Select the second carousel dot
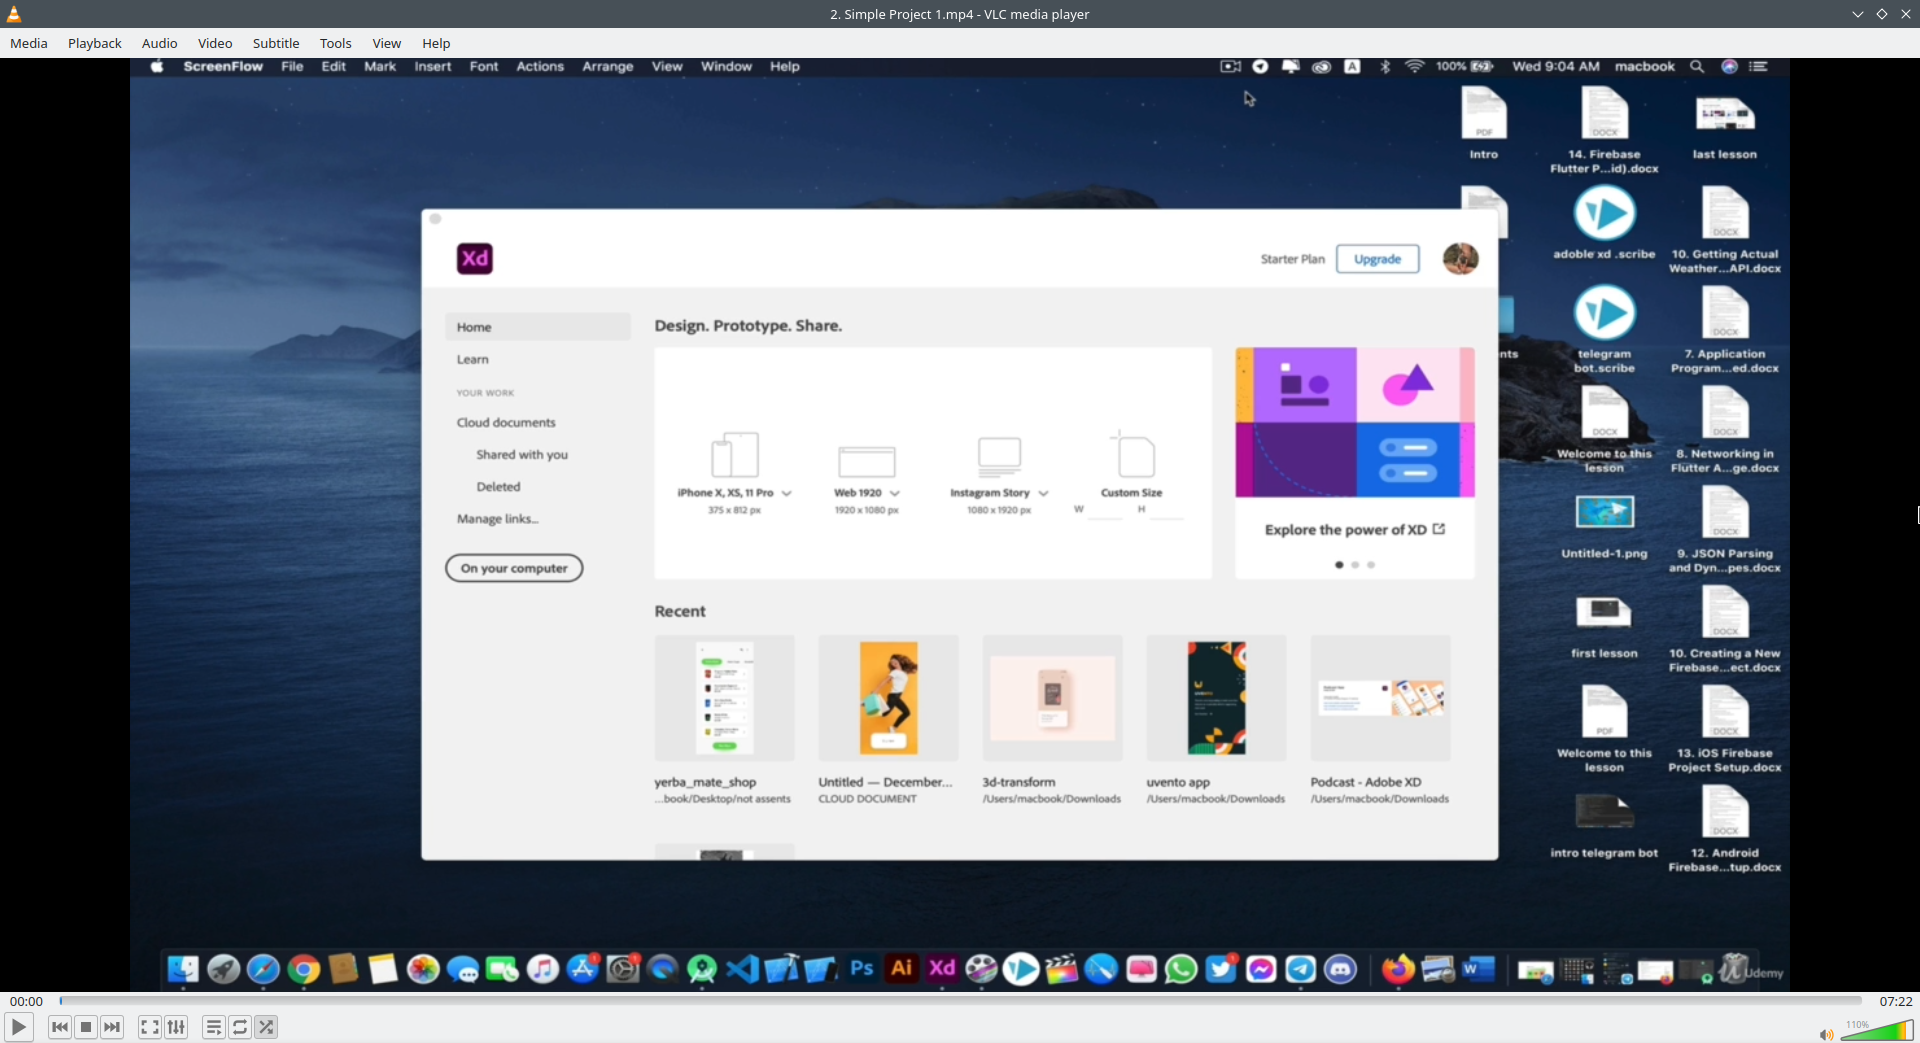1920x1043 pixels. coord(1355,565)
